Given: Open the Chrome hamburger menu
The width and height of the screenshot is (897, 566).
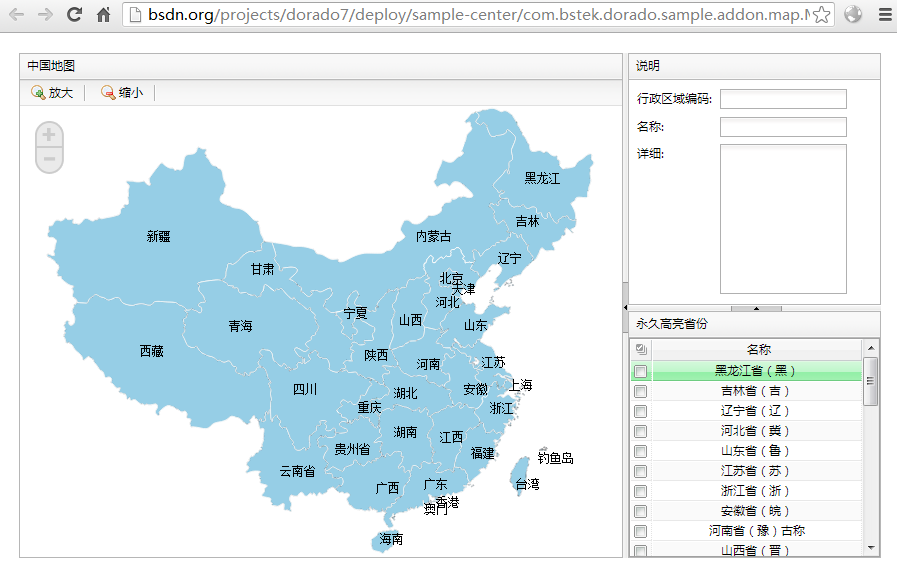Looking at the screenshot, I should point(882,15).
